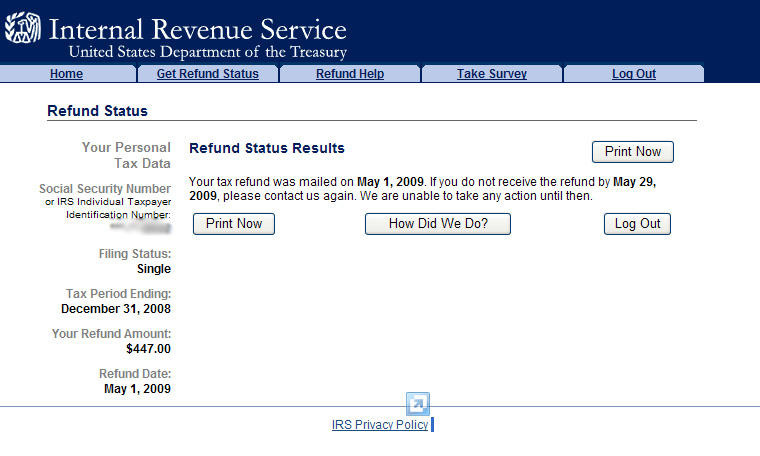Click the refund amount $447.00

pyautogui.click(x=148, y=349)
